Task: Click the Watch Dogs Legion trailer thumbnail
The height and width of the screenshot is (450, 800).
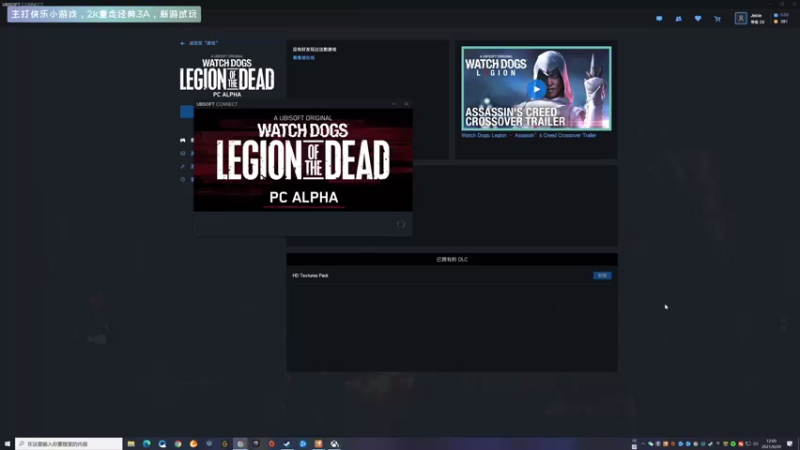Action: coord(536,88)
